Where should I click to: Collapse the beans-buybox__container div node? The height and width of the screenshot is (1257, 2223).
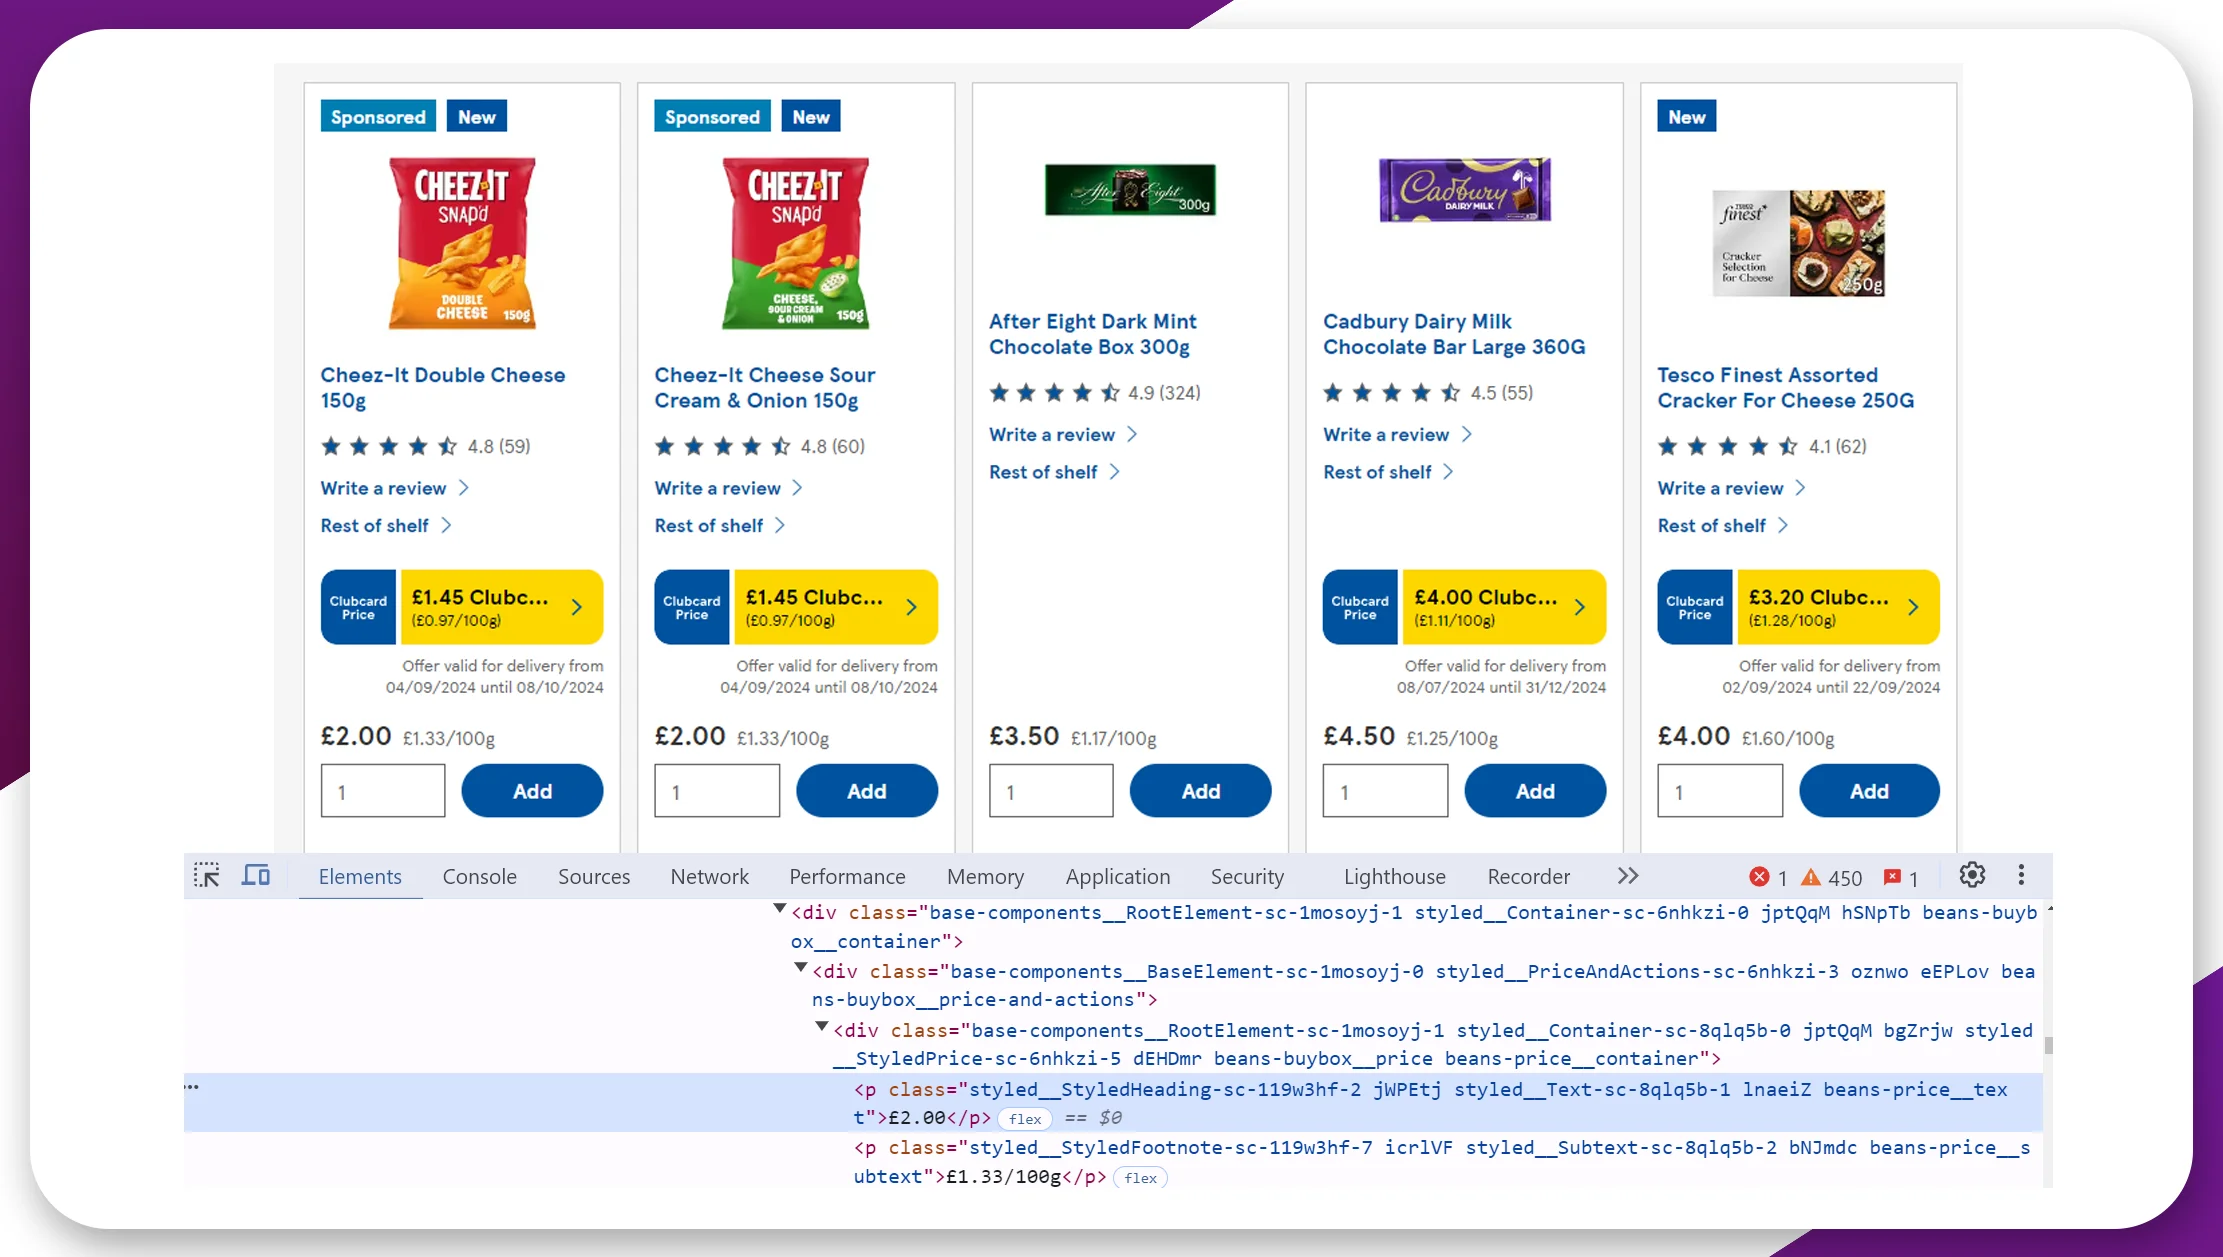click(779, 909)
